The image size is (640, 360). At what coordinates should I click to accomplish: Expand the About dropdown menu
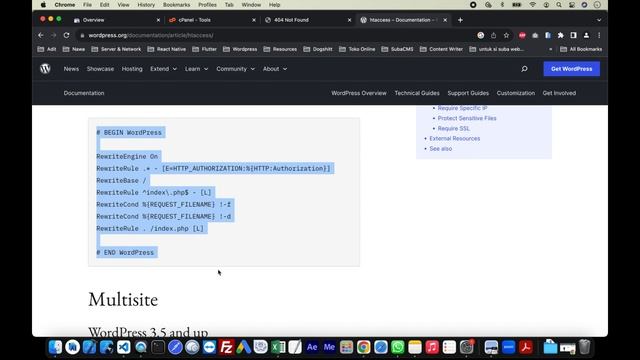[x=275, y=69]
